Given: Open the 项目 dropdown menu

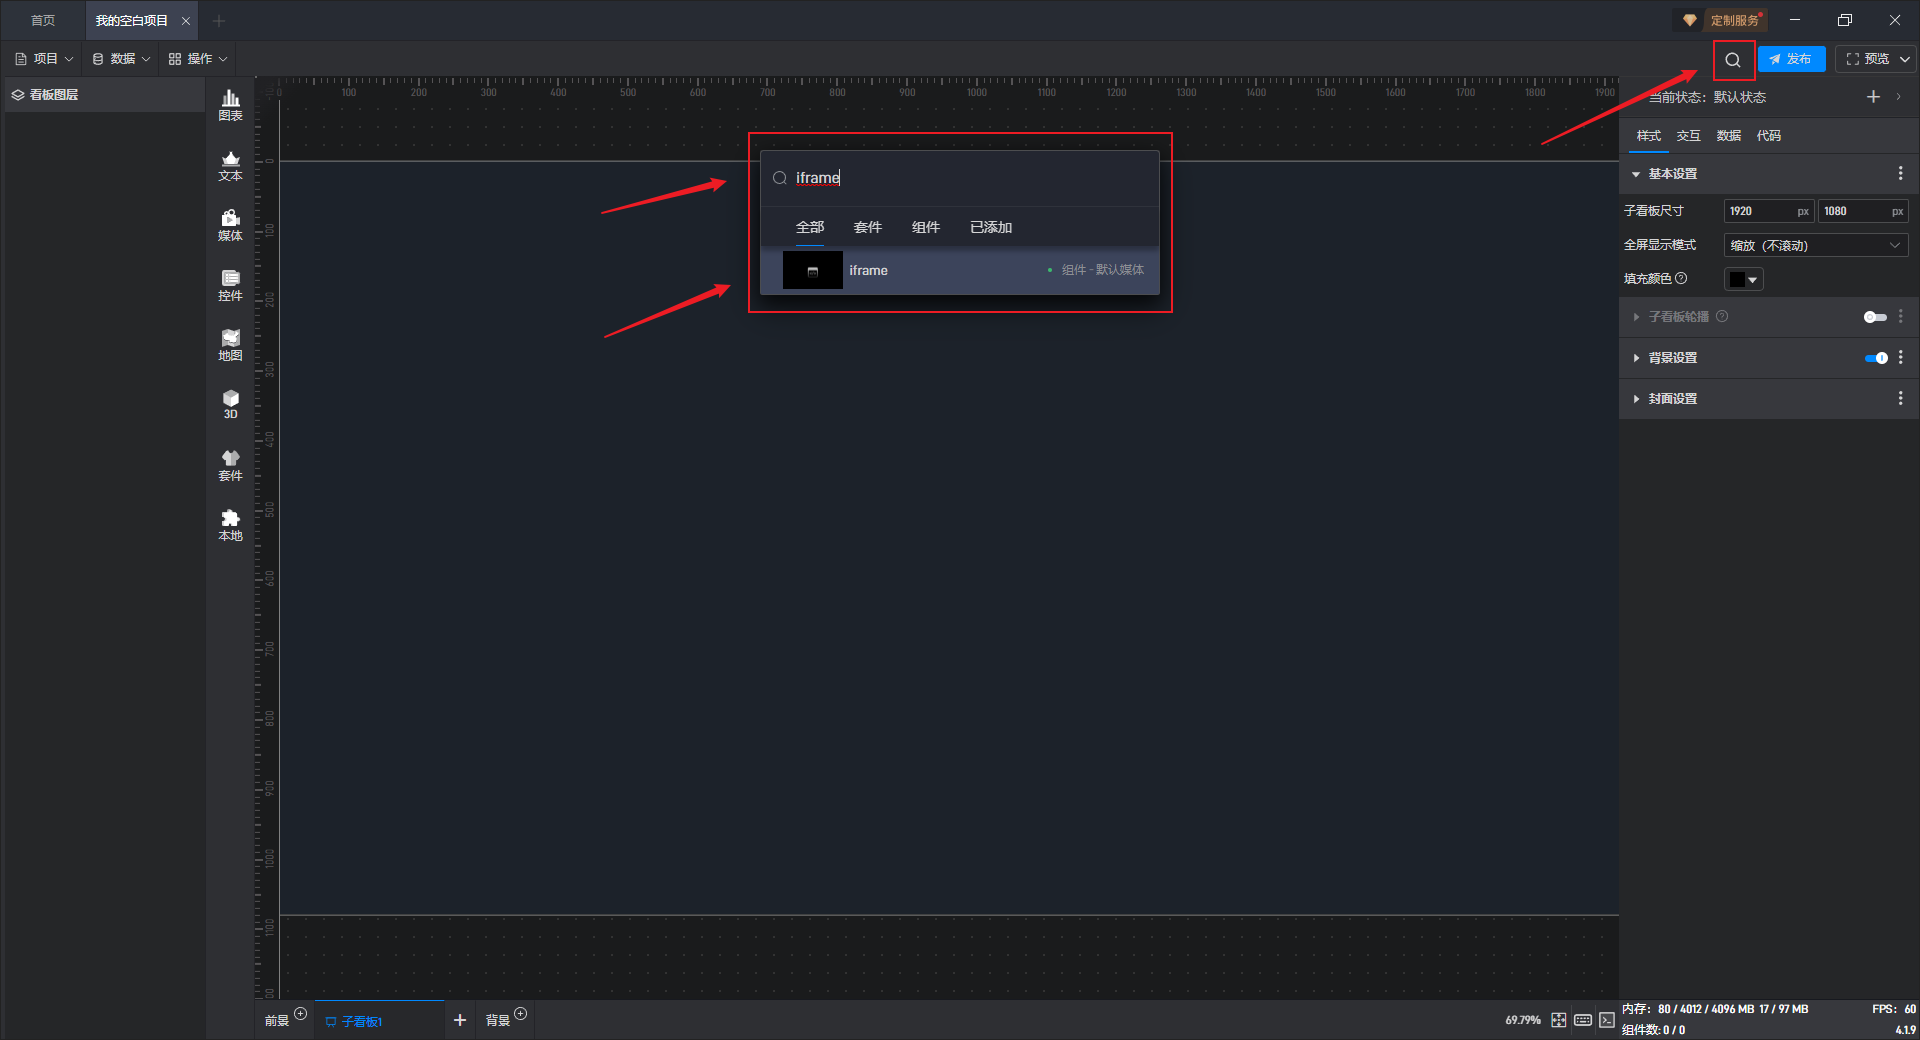Looking at the screenshot, I should [45, 59].
